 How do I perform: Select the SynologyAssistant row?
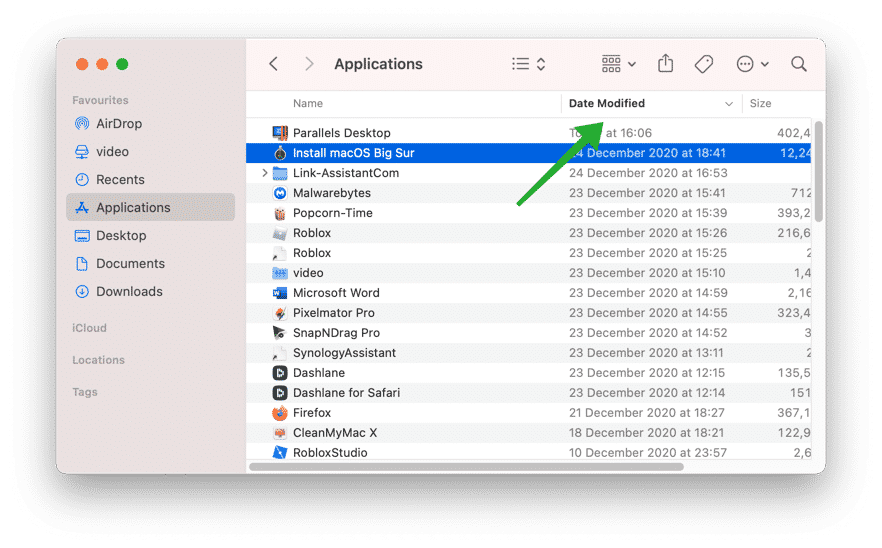pos(529,353)
